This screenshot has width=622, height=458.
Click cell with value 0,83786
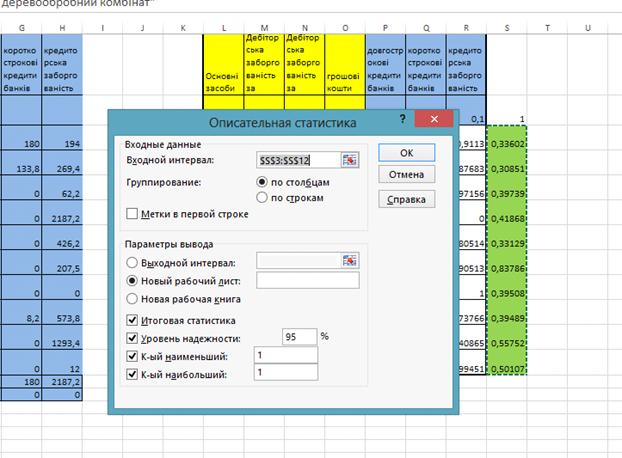(x=507, y=263)
